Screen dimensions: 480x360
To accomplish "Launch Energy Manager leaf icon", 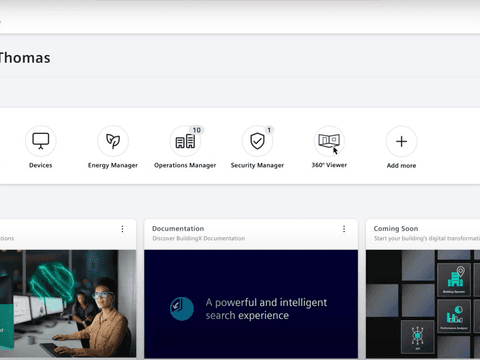I will pyautogui.click(x=113, y=141).
